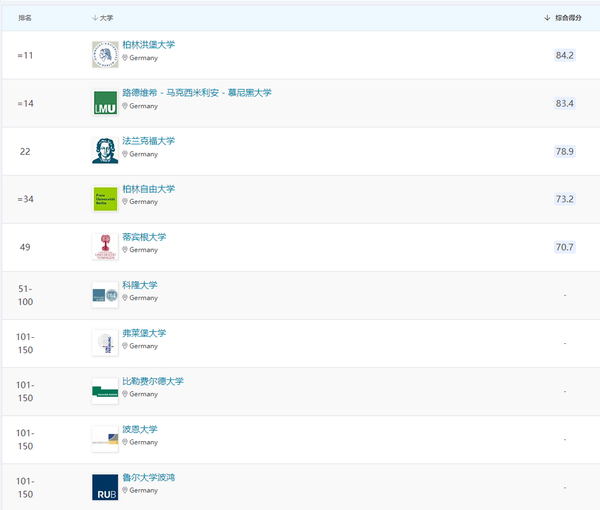Sort by the 综合得分 column header

point(563,18)
